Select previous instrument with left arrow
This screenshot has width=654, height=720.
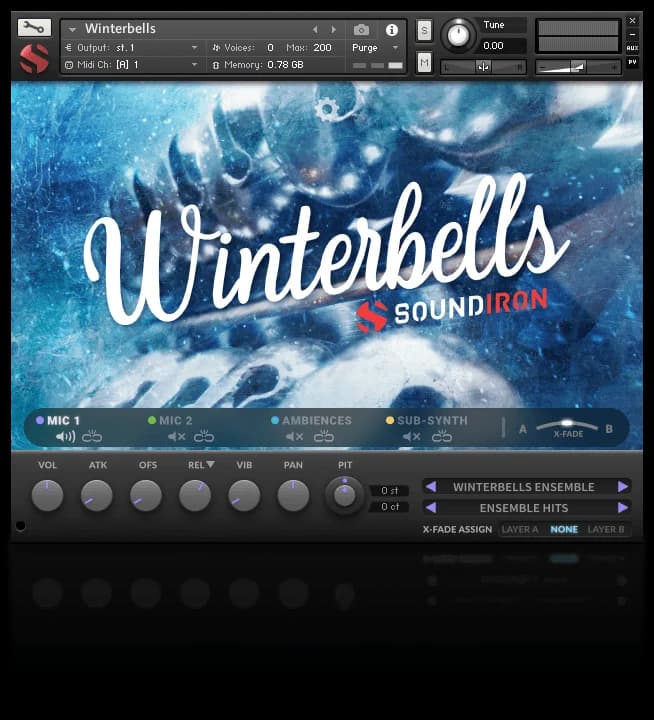[315, 30]
